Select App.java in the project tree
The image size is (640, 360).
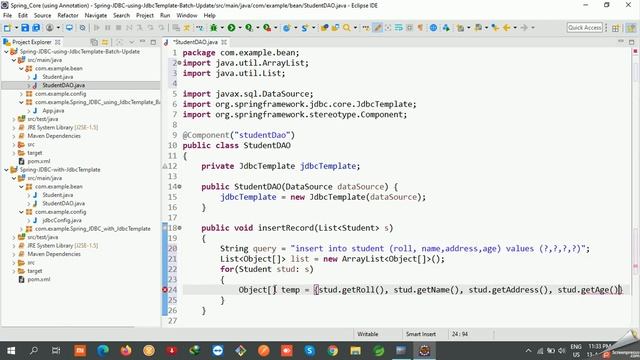point(53,111)
